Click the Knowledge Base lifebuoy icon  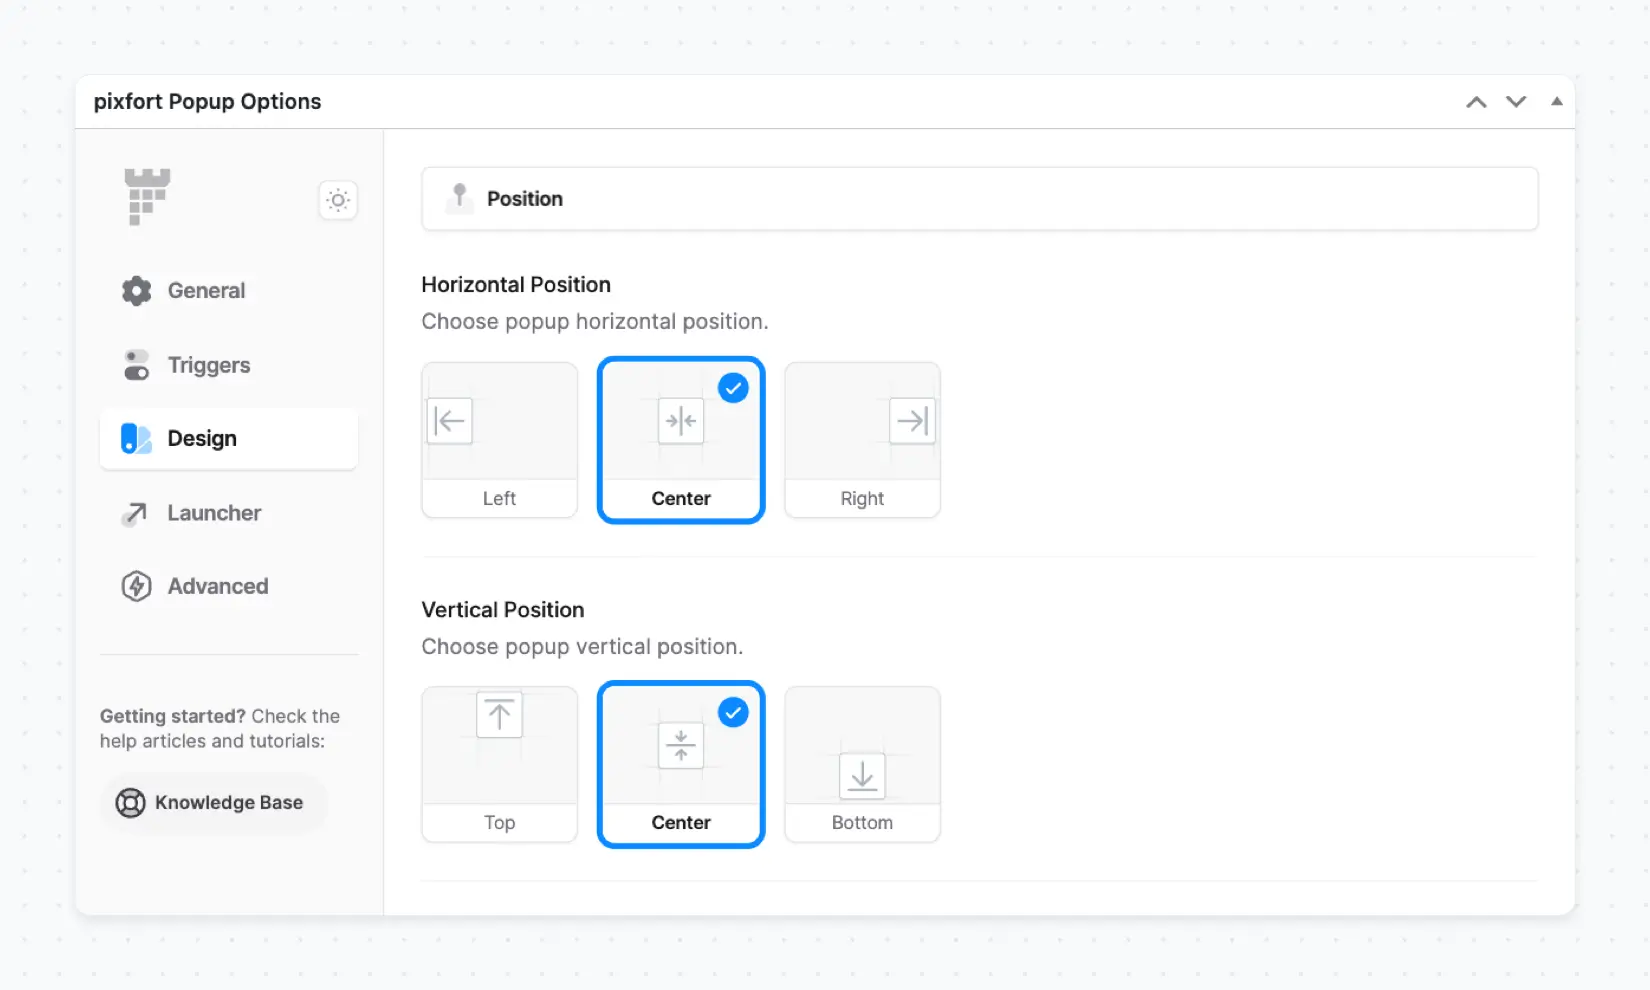tap(131, 803)
